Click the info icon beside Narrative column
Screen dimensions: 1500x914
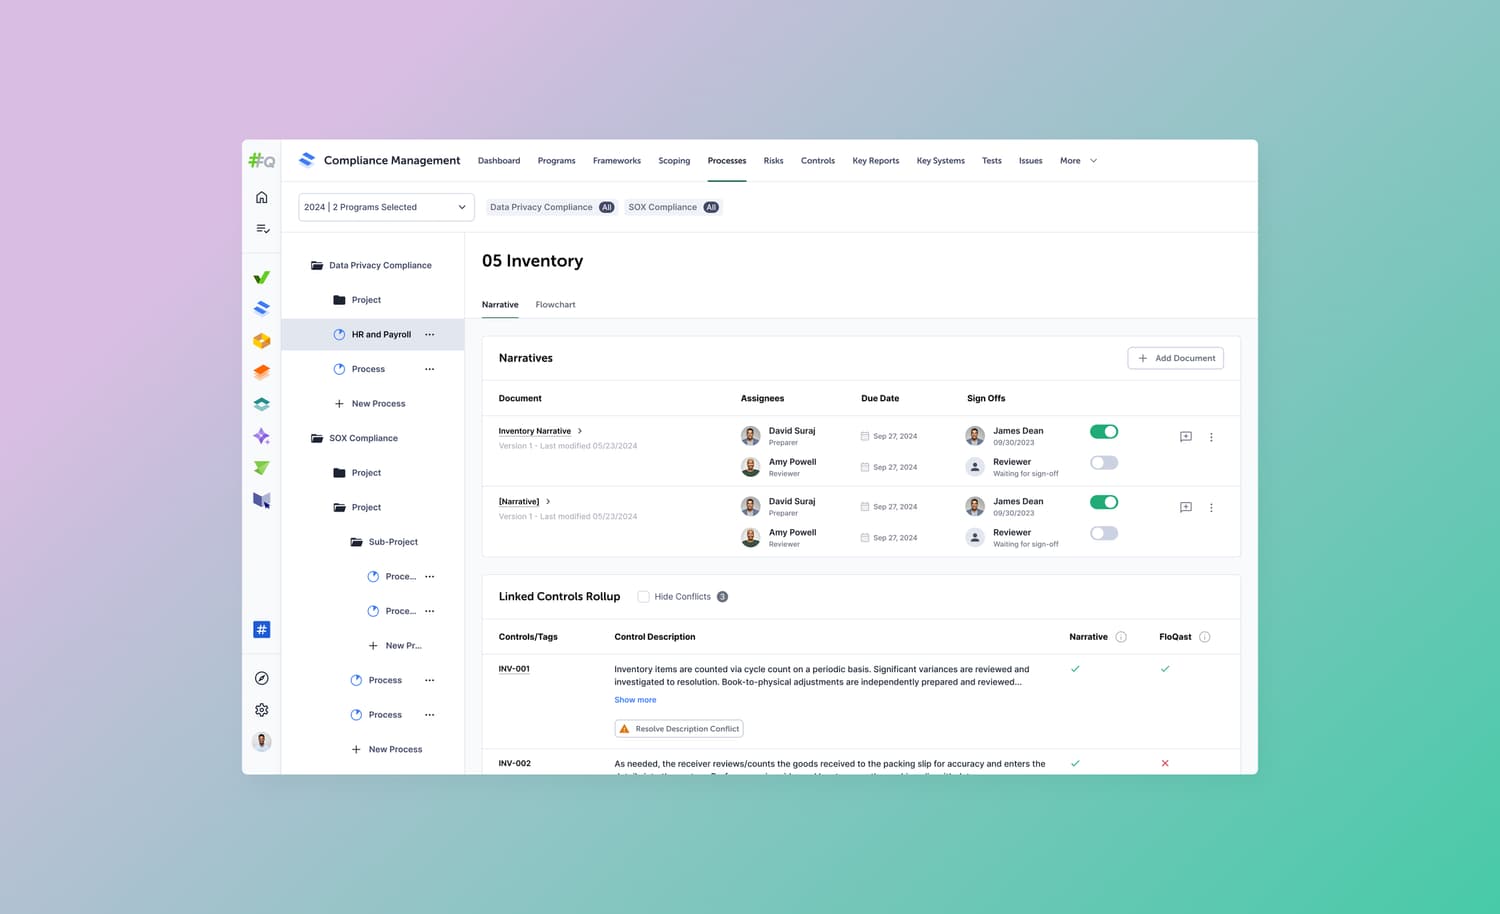(1121, 637)
